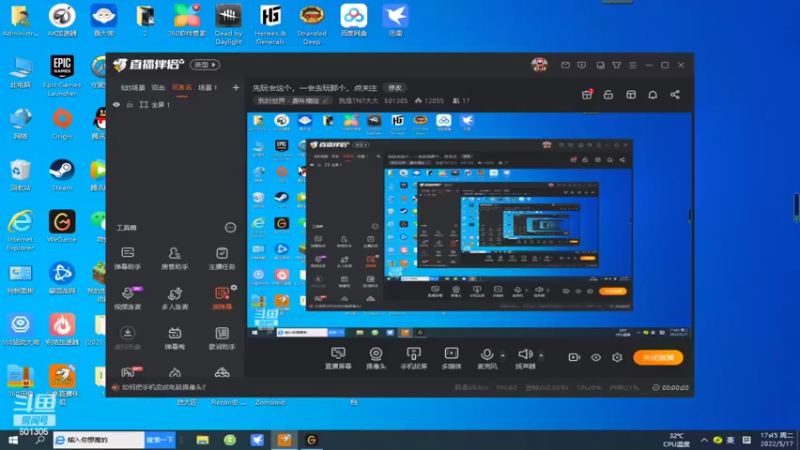Open the gift box icon with badge
Viewport: 800px width, 450px height.
point(587,94)
